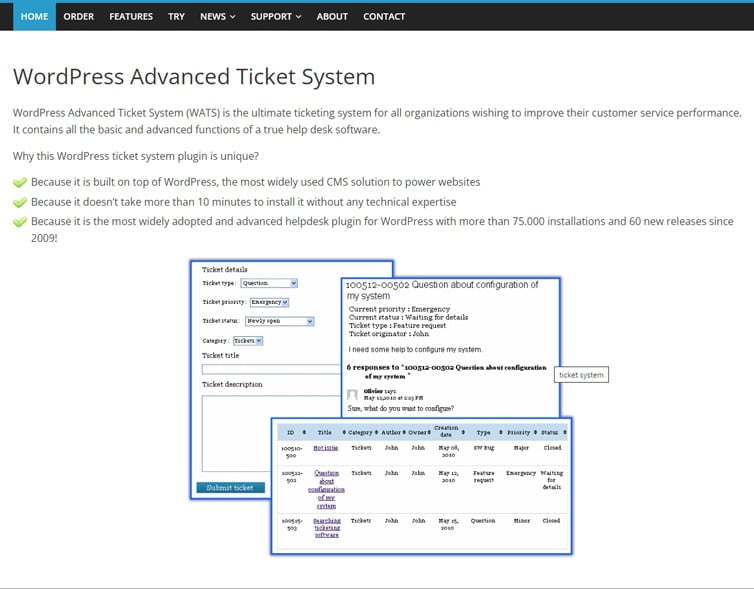
Task: Select the TRY menu item
Action: click(x=176, y=16)
